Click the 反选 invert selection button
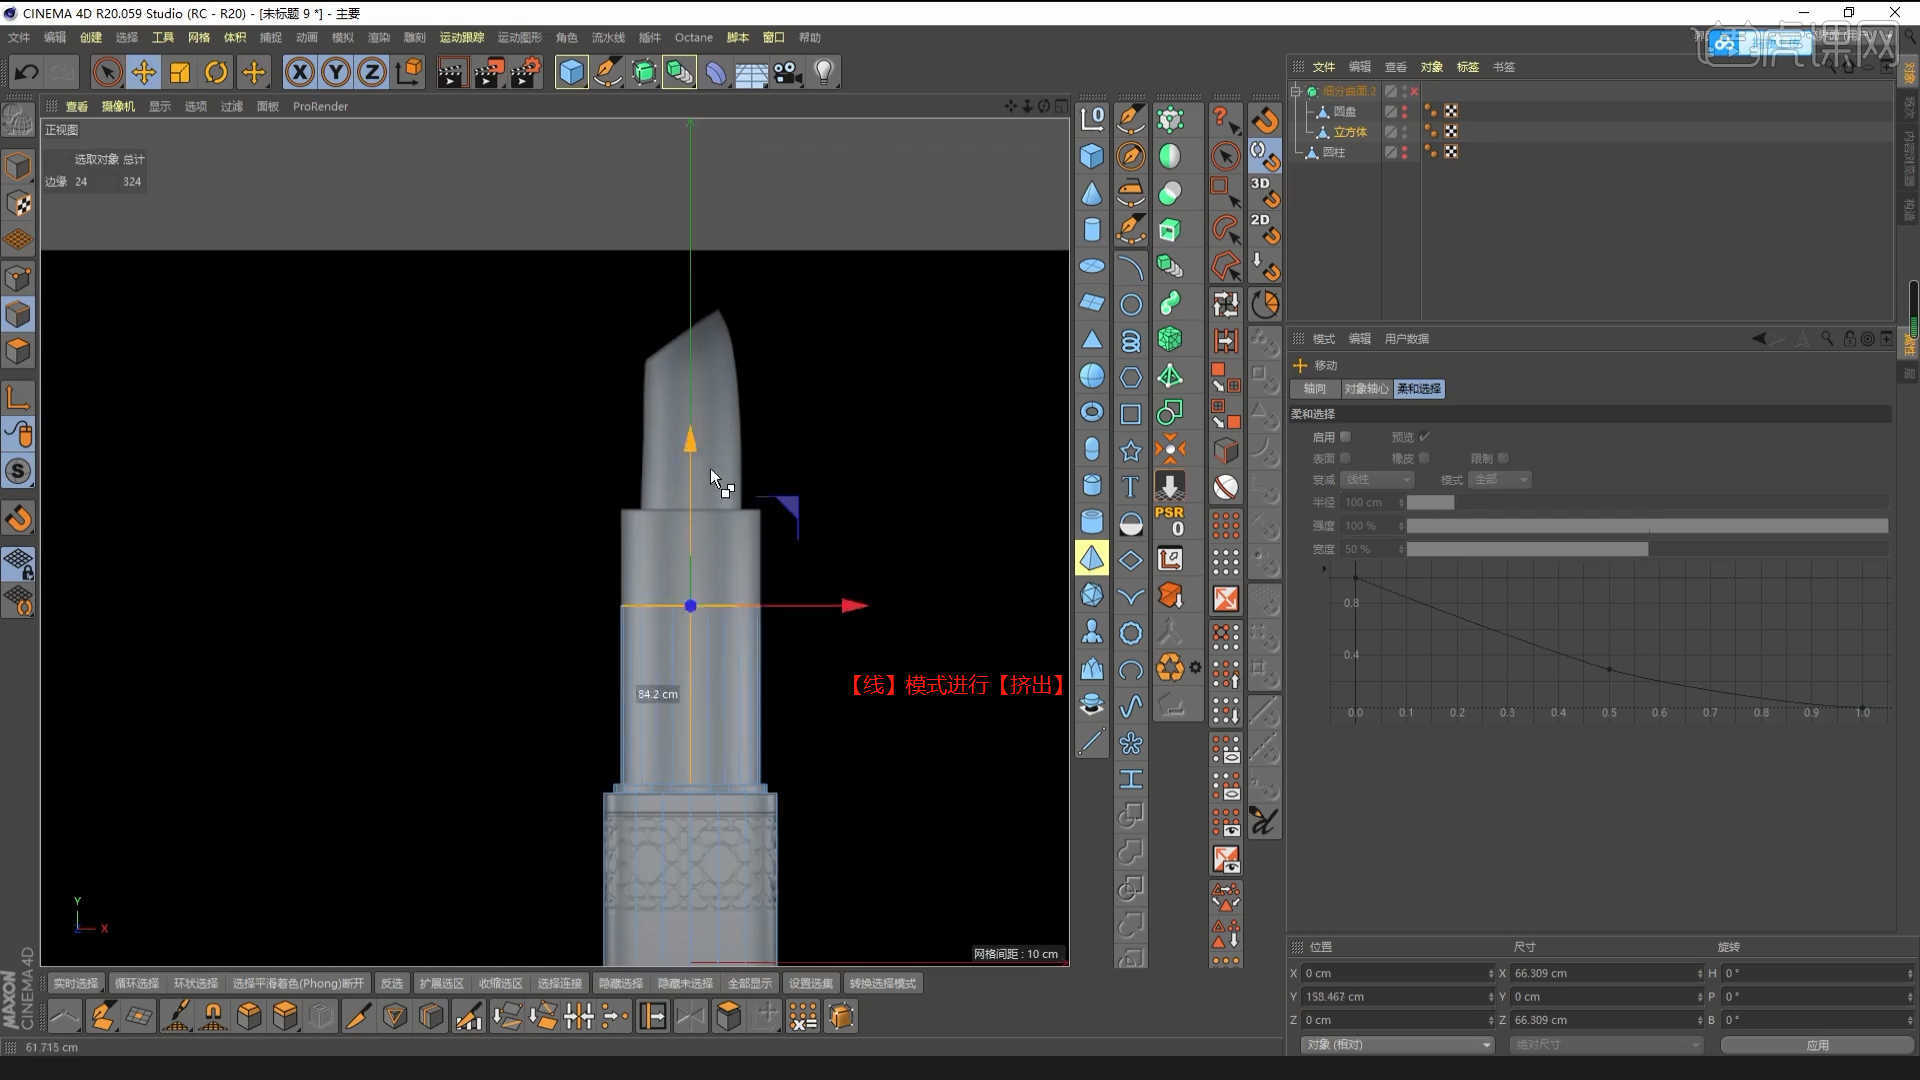 click(392, 983)
